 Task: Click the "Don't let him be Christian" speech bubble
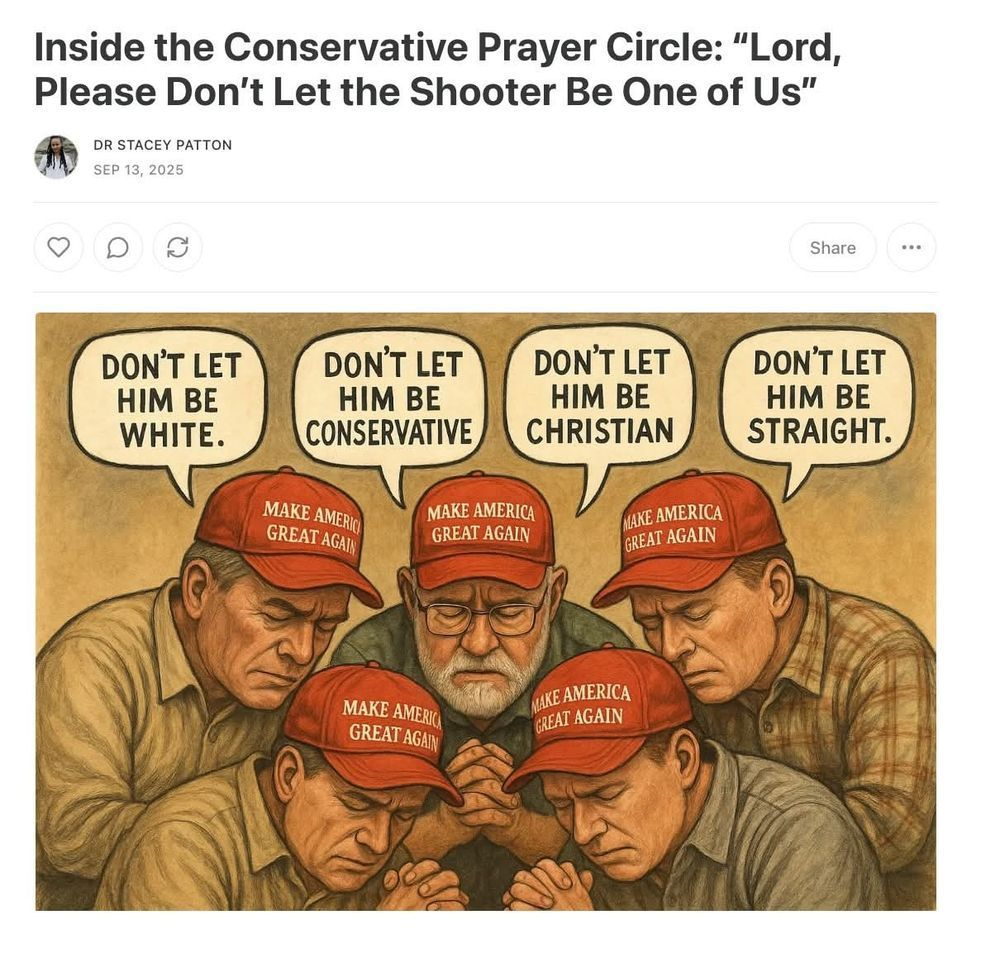tap(599, 399)
